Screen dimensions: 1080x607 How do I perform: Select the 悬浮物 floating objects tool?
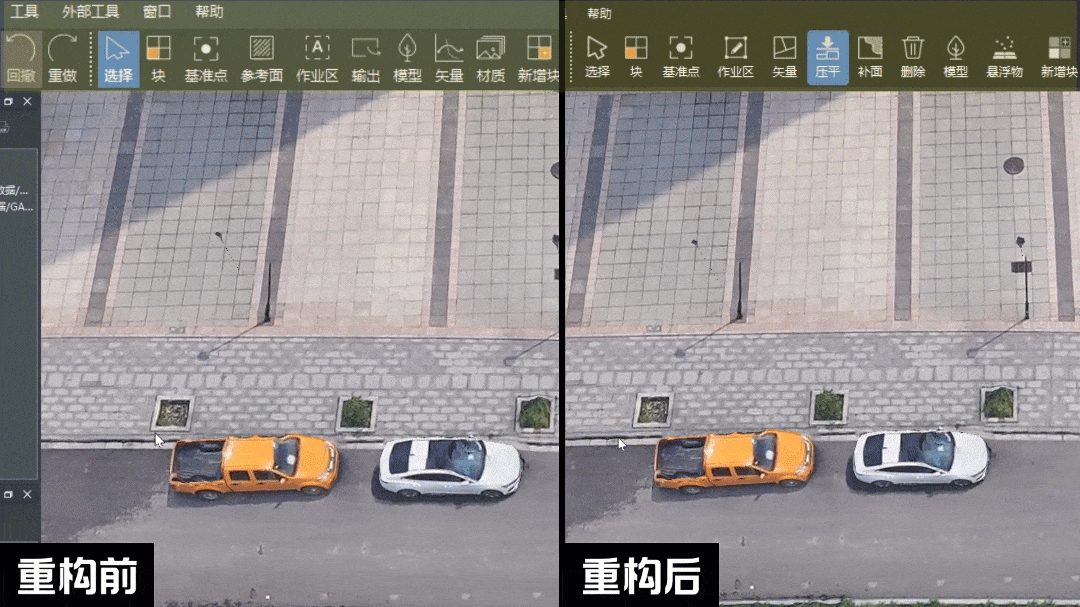click(x=1004, y=57)
